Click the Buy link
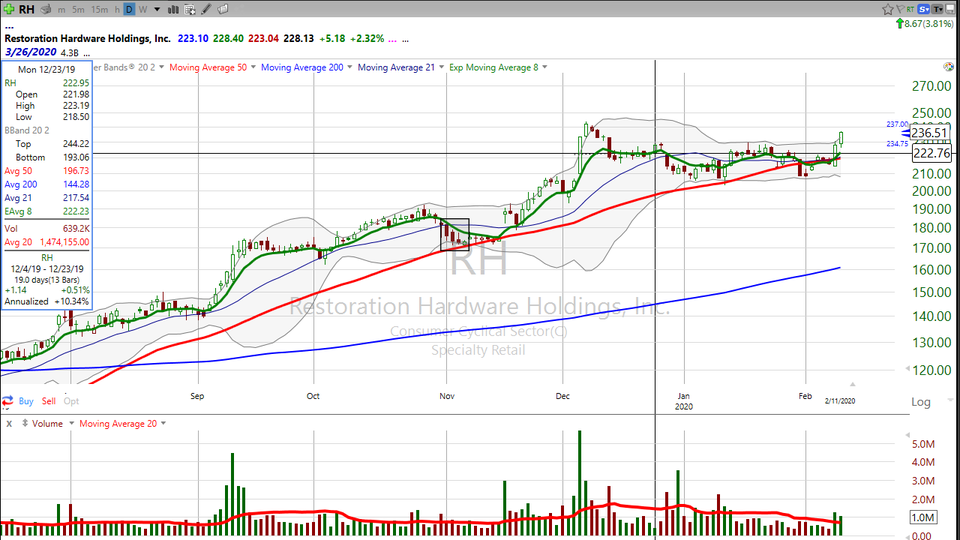This screenshot has height=540, width=960. coord(26,402)
